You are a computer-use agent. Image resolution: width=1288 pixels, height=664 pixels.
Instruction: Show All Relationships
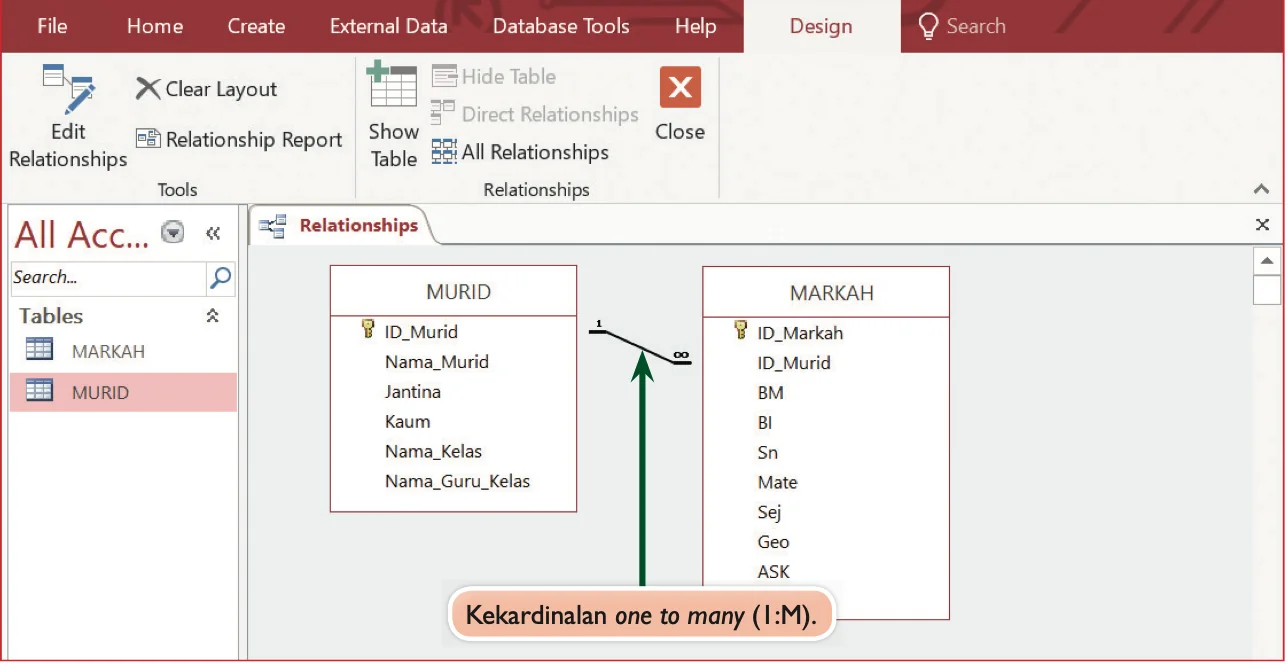pyautogui.click(x=520, y=152)
